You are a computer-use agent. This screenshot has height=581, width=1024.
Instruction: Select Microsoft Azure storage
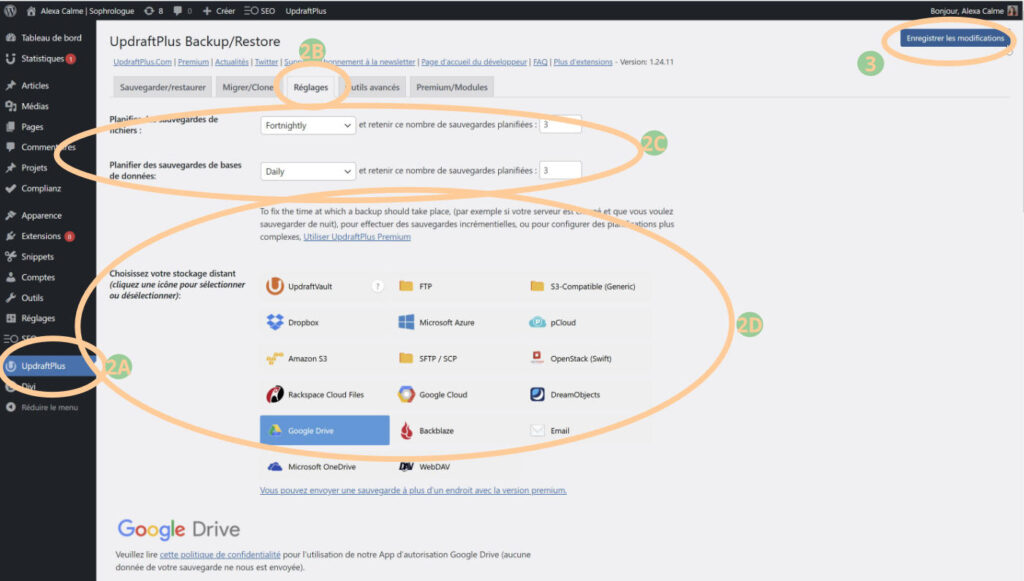pos(456,322)
